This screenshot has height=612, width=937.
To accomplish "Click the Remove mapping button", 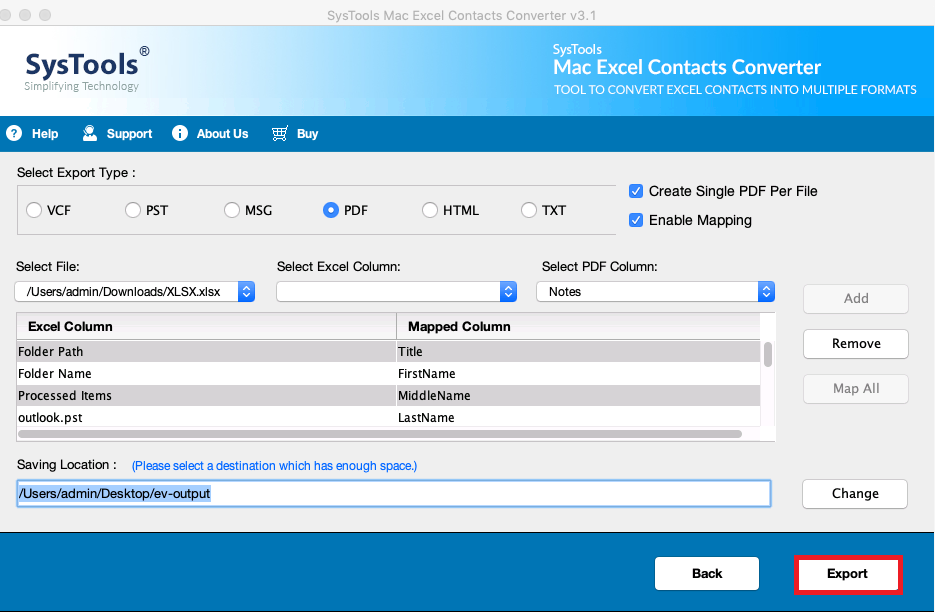I will coord(856,344).
